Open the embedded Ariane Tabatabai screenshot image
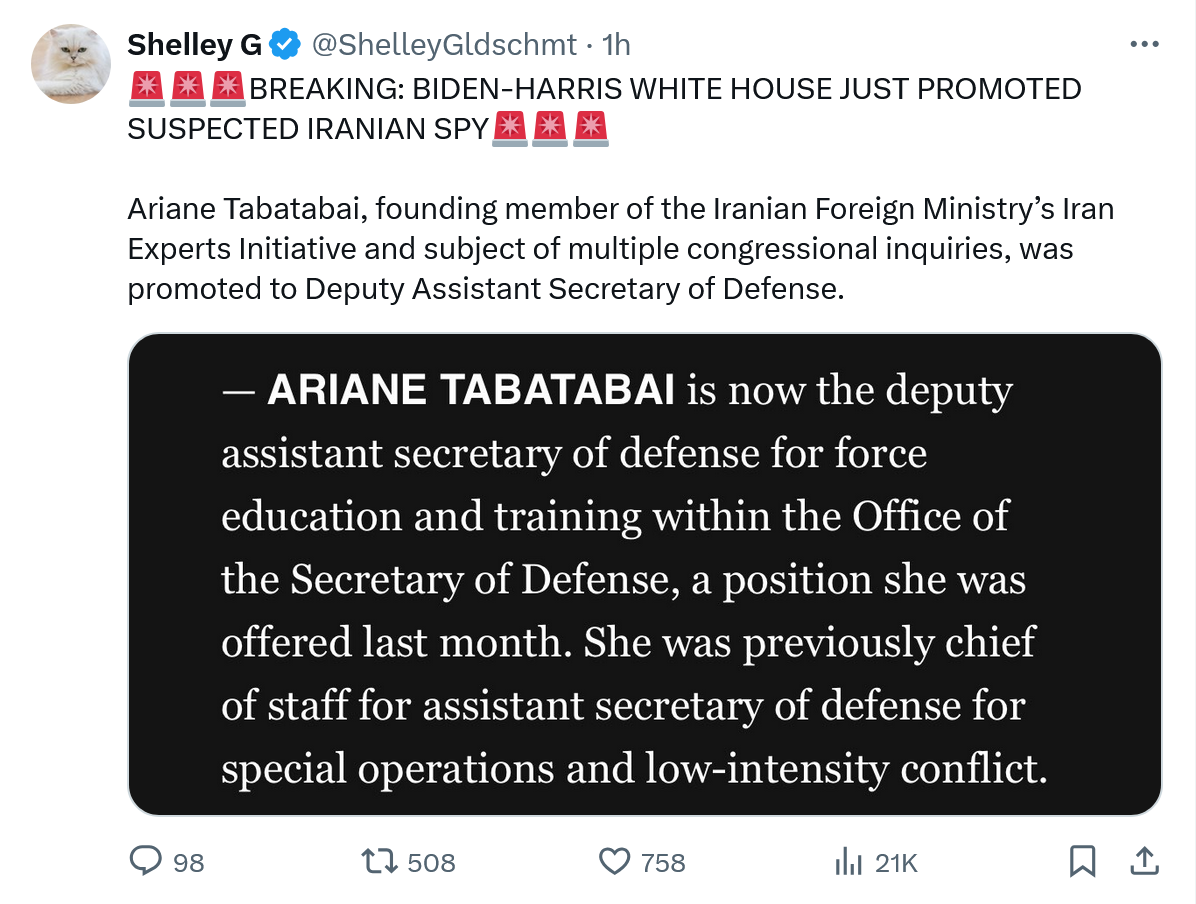The height and width of the screenshot is (904, 1196). click(x=644, y=574)
